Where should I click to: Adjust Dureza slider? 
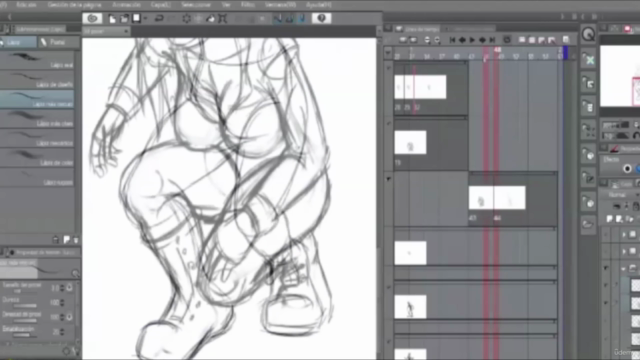pos(26,305)
